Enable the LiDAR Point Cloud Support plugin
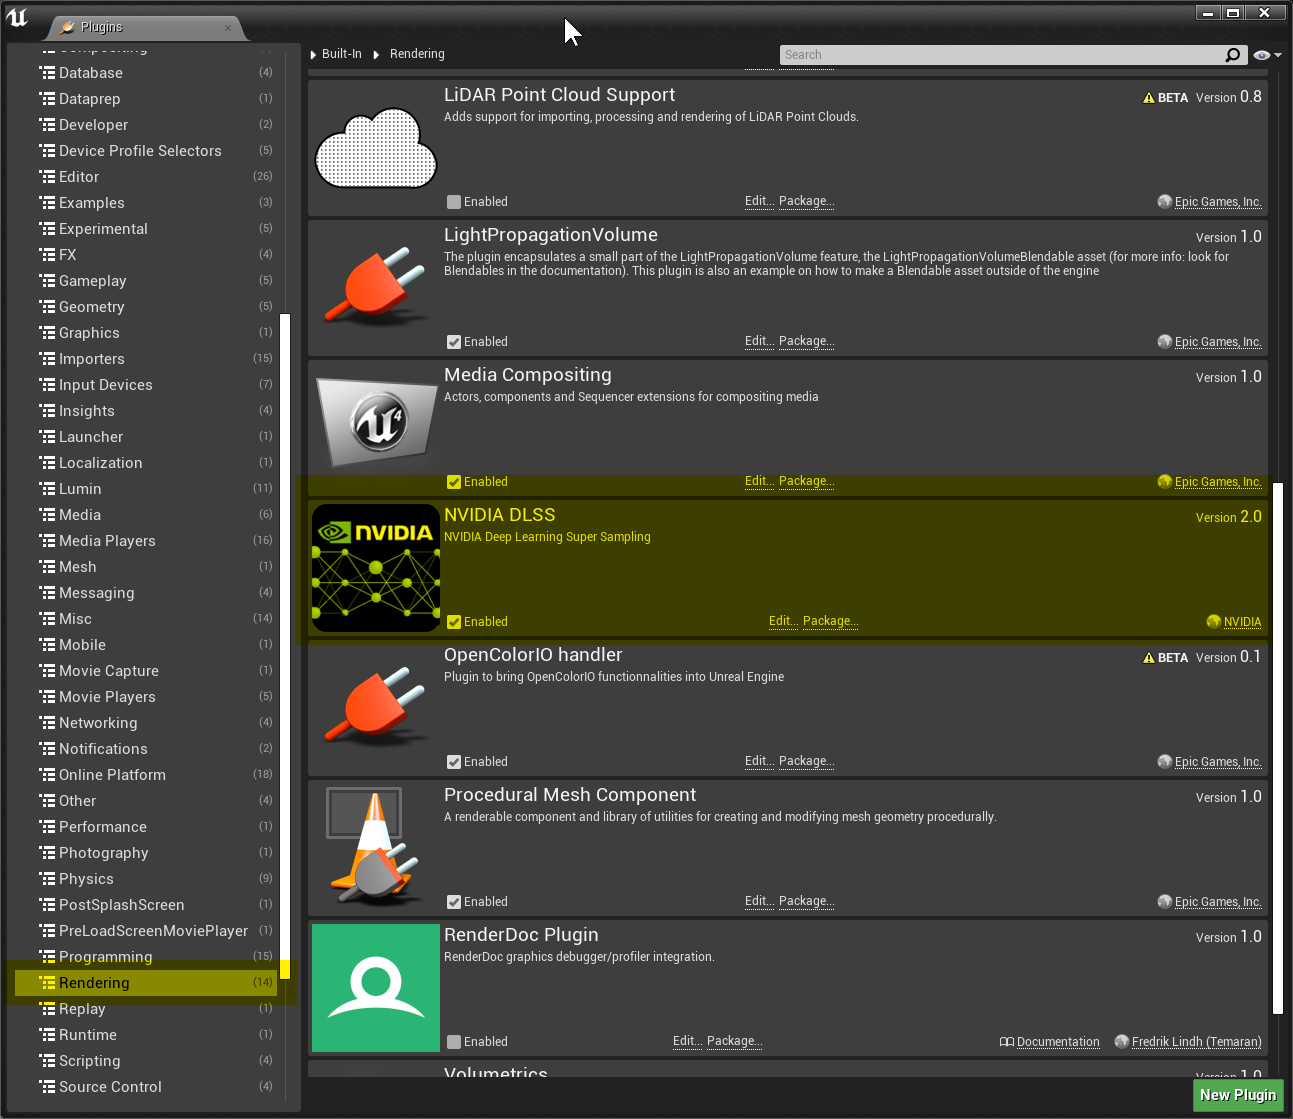Image resolution: width=1293 pixels, height=1119 pixels. (454, 202)
